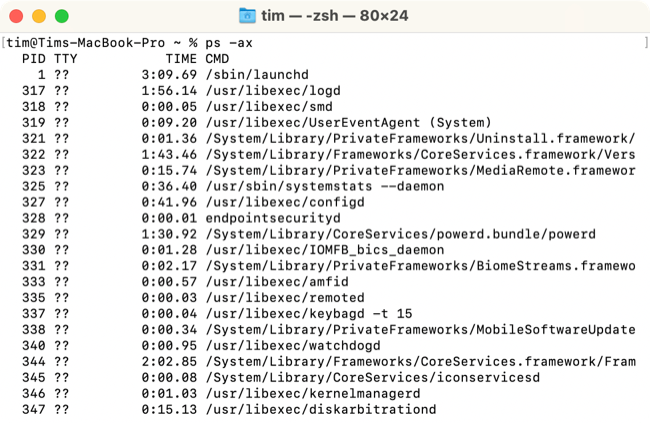Minimize the Terminal window with yellow button
Viewport: 650px width, 423px height.
pyautogui.click(x=40, y=17)
